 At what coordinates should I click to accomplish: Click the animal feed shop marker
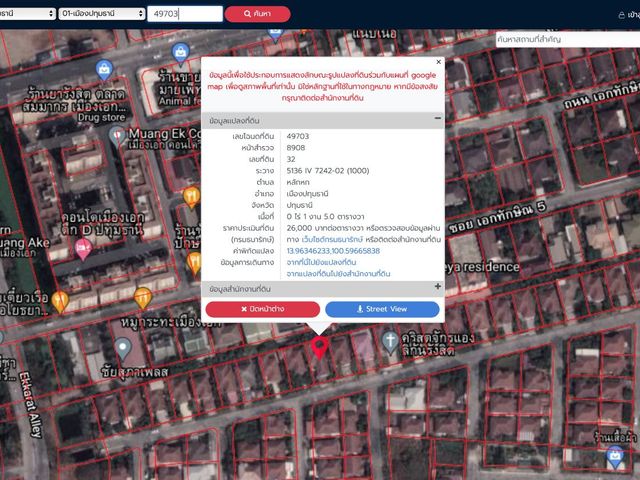[180, 53]
